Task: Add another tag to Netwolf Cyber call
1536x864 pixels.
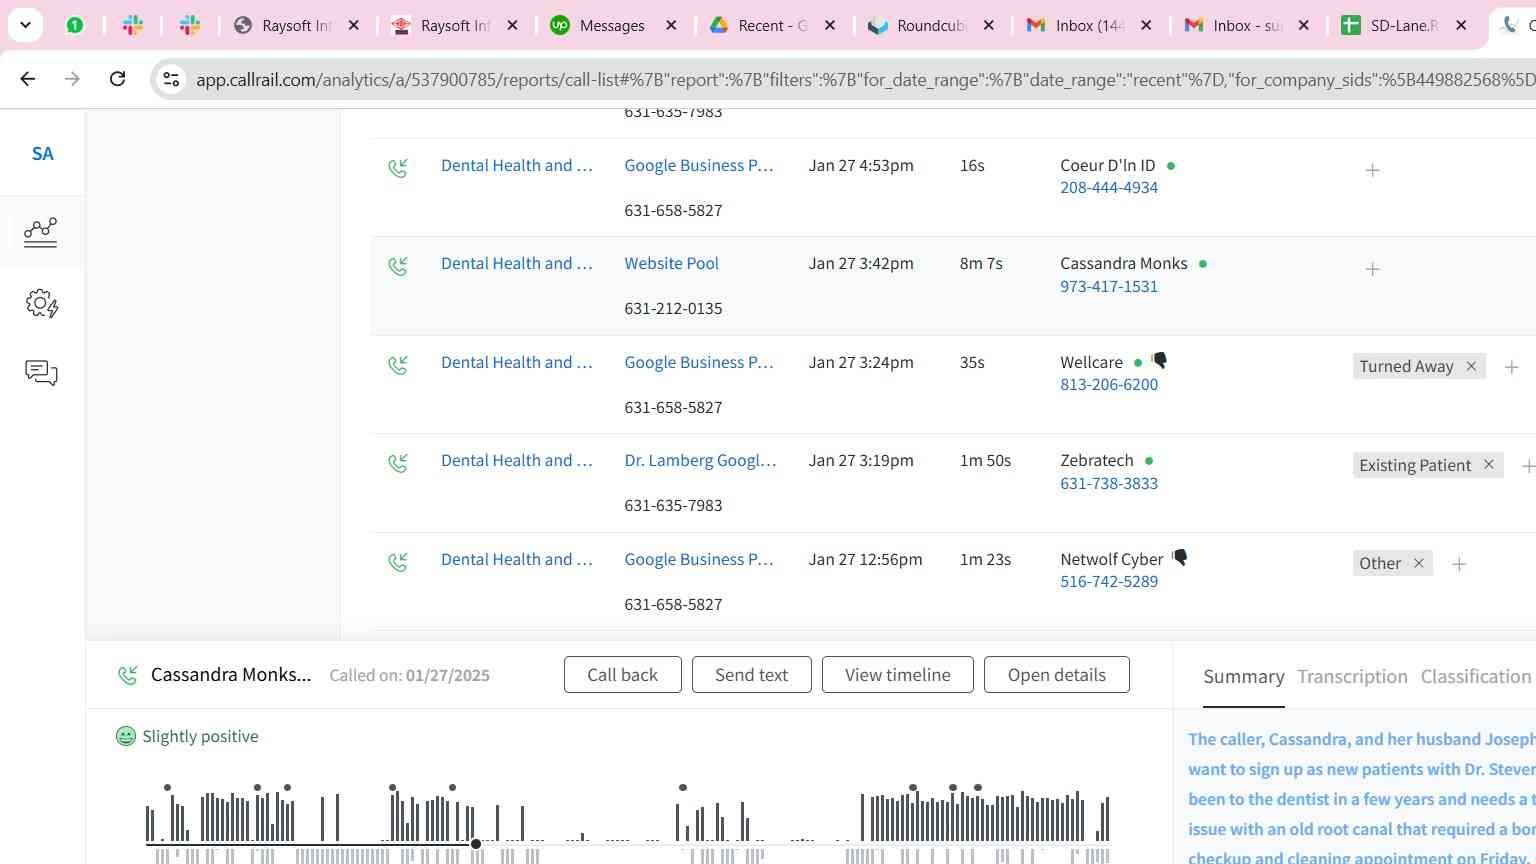Action: [x=1459, y=564]
